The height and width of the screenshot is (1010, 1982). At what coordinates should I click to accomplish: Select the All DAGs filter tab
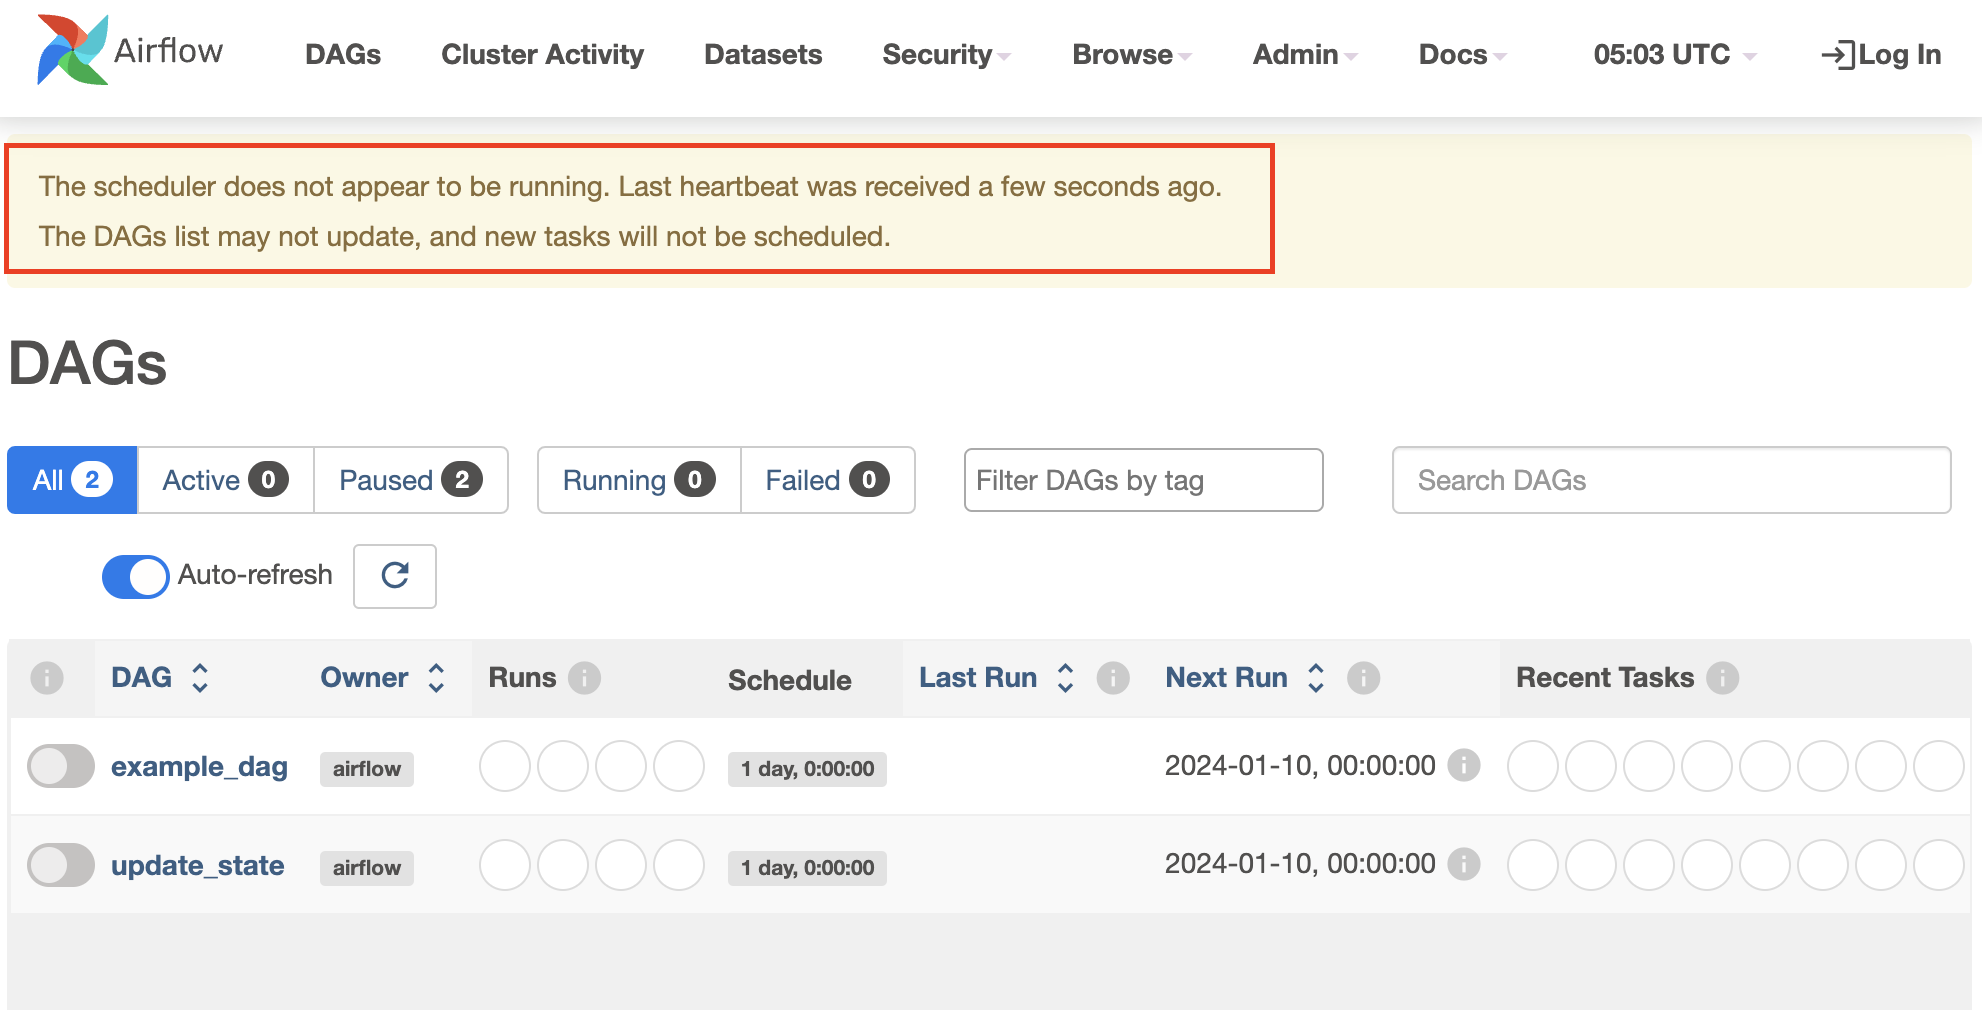[x=72, y=480]
